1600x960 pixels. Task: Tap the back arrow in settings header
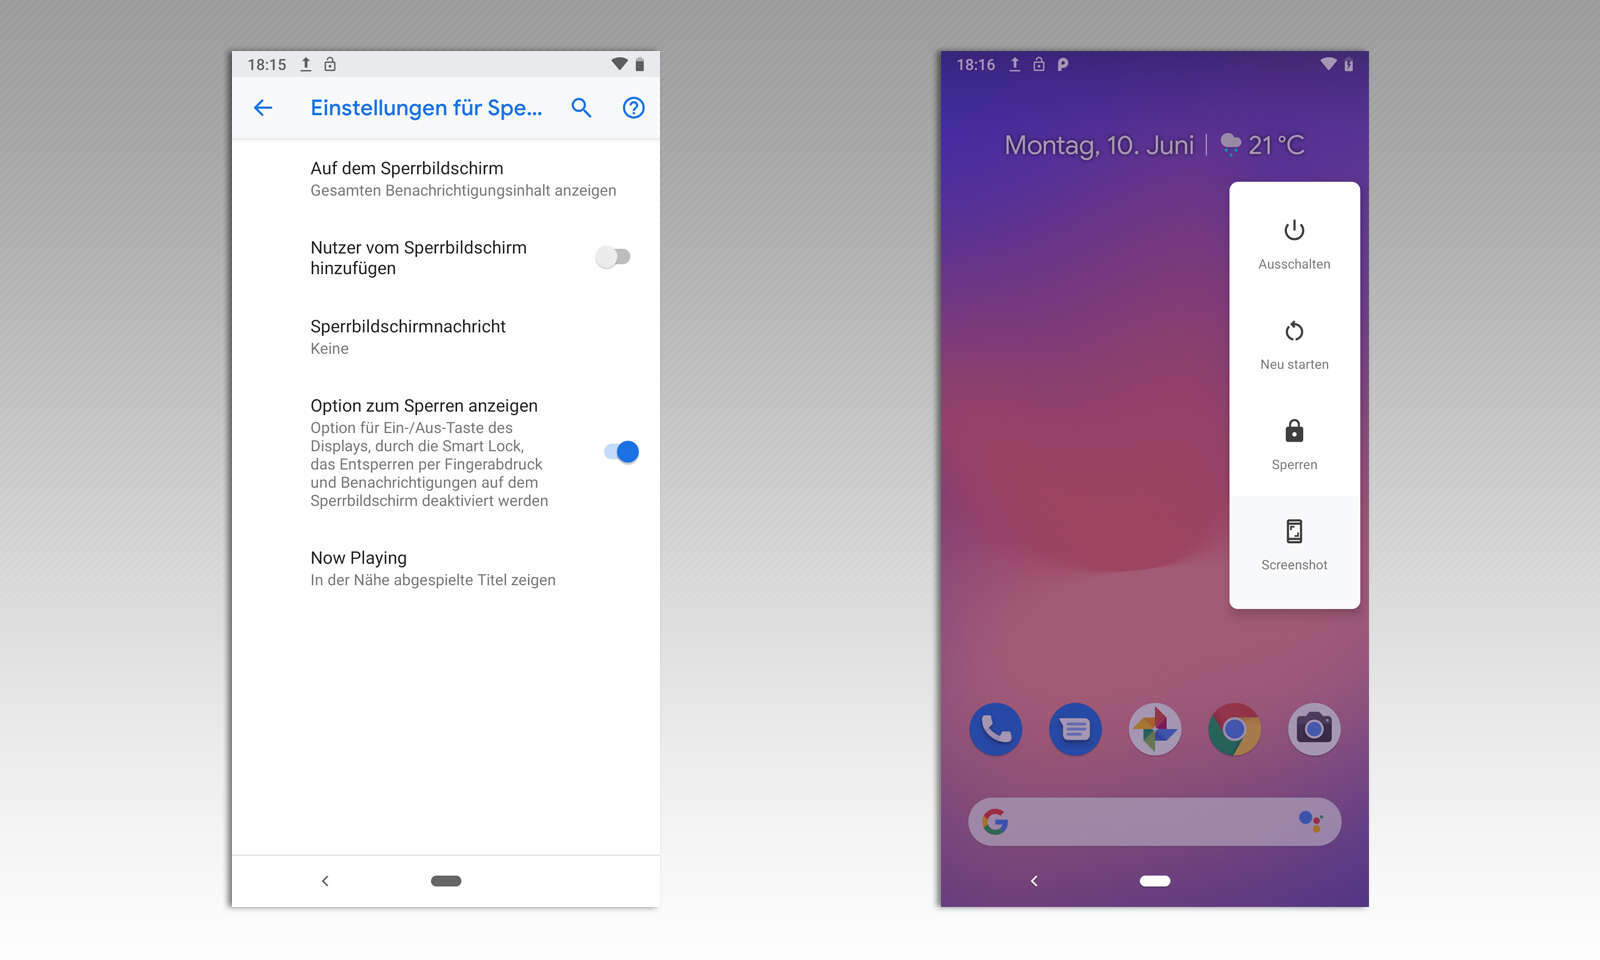[263, 108]
